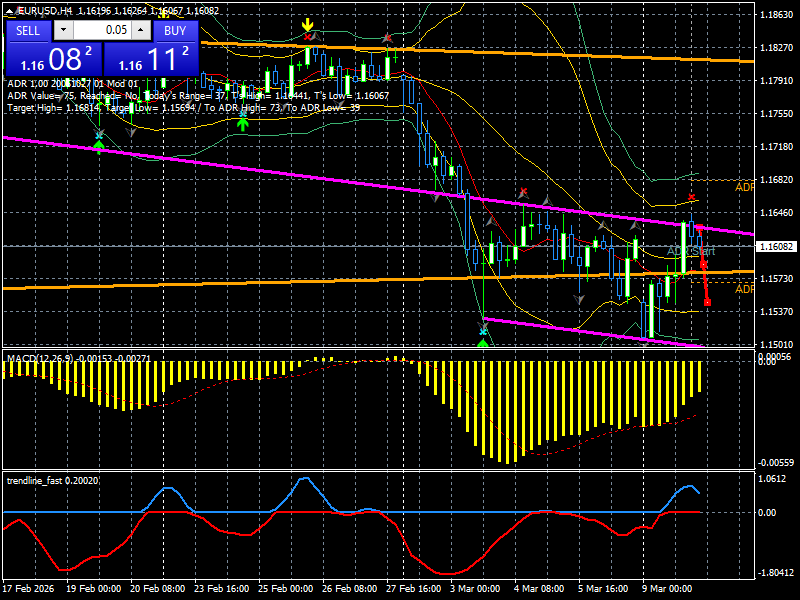The image size is (800, 600).
Task: Click time axis label 25 Feb 00:00
Action: click(285, 589)
